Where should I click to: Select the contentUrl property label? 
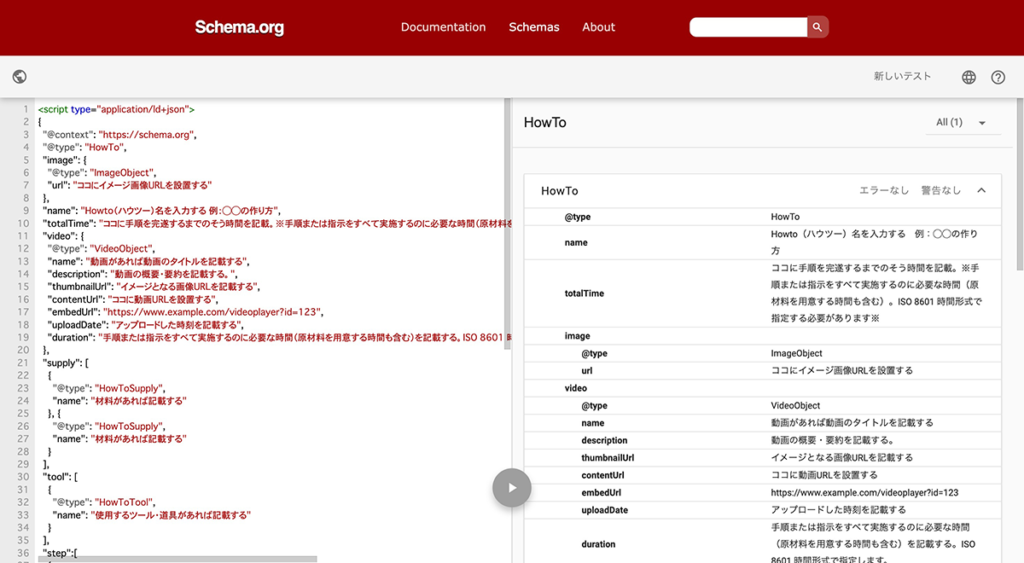click(x=603, y=475)
